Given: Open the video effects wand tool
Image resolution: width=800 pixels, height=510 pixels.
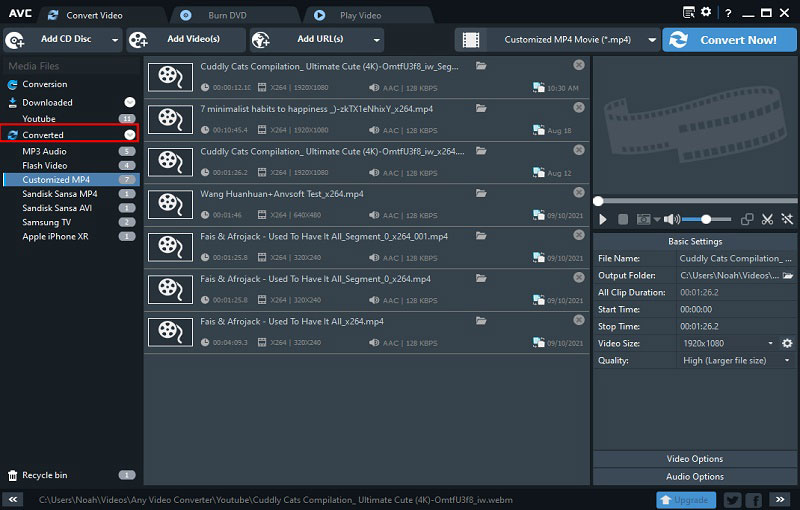Looking at the screenshot, I should (787, 219).
